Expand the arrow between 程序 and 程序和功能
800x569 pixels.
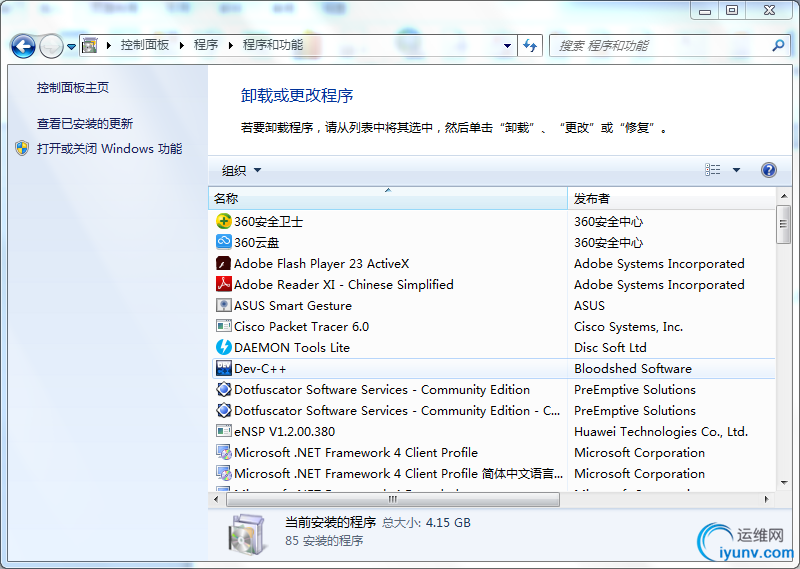[x=231, y=45]
